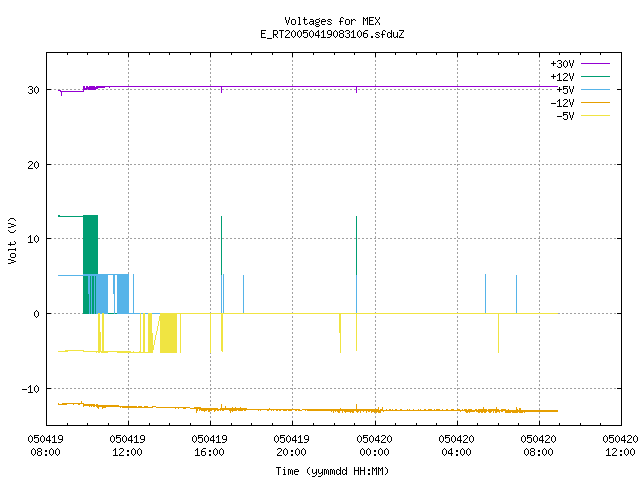
Task: Click the blue +5V legend line sample
Action: (x=595, y=89)
